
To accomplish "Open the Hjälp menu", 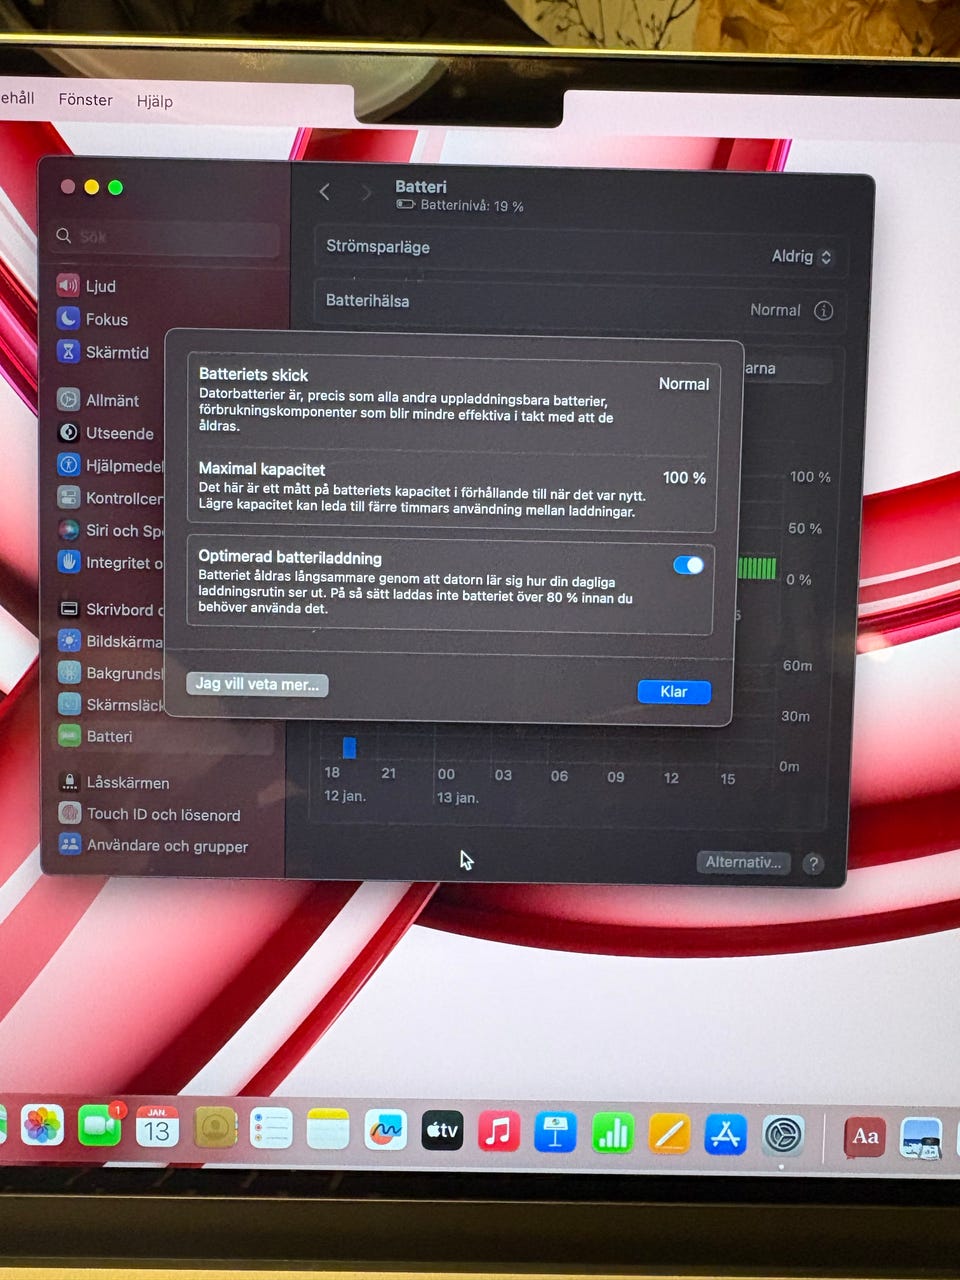I will tap(155, 101).
